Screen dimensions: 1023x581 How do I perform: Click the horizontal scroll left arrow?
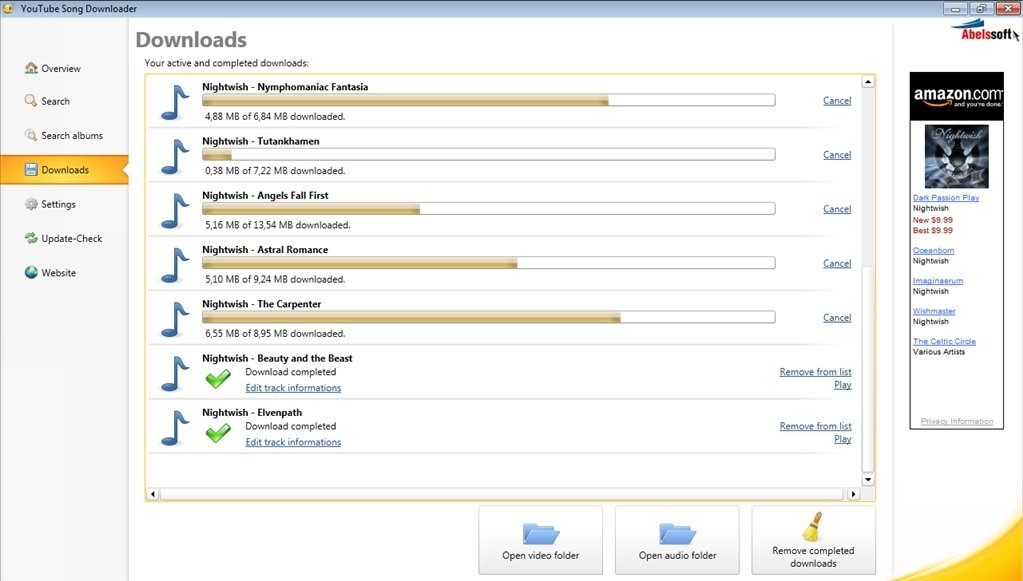tap(153, 494)
